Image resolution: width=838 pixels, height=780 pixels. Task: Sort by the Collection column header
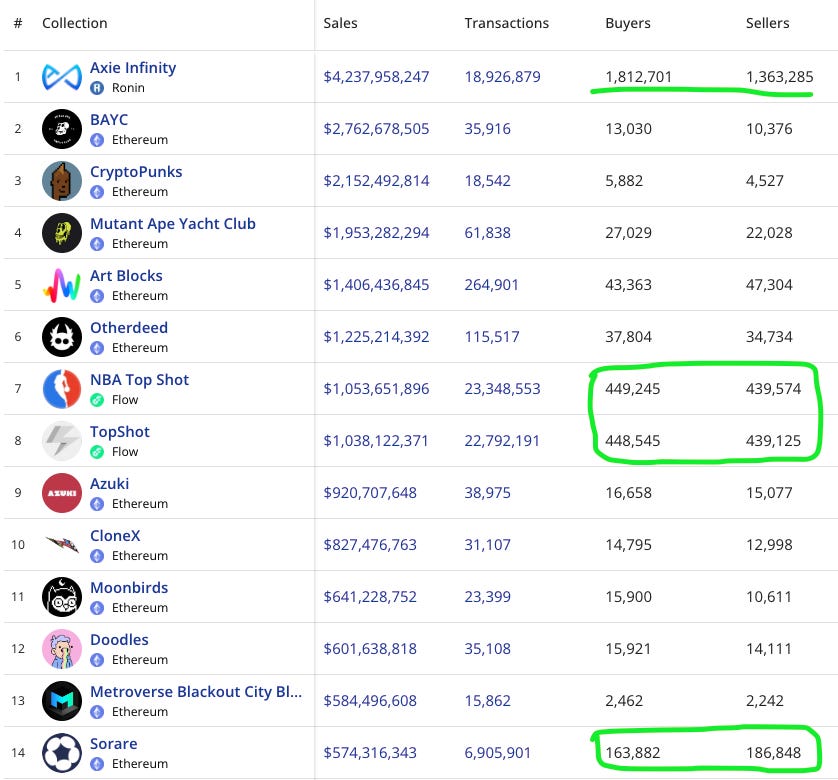point(75,23)
